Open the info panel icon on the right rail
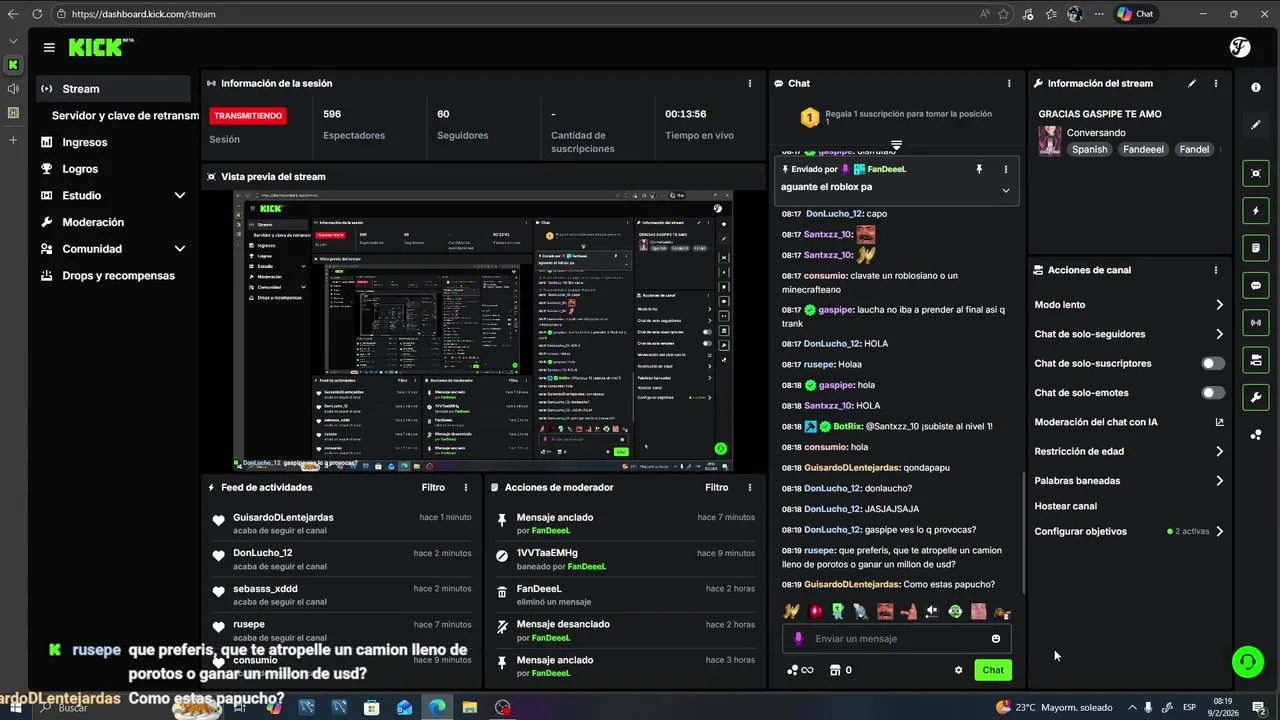 click(1256, 87)
